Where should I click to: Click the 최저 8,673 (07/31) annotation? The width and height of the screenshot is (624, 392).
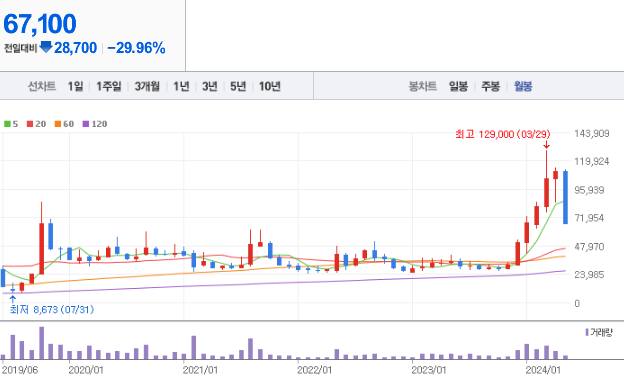52,309
